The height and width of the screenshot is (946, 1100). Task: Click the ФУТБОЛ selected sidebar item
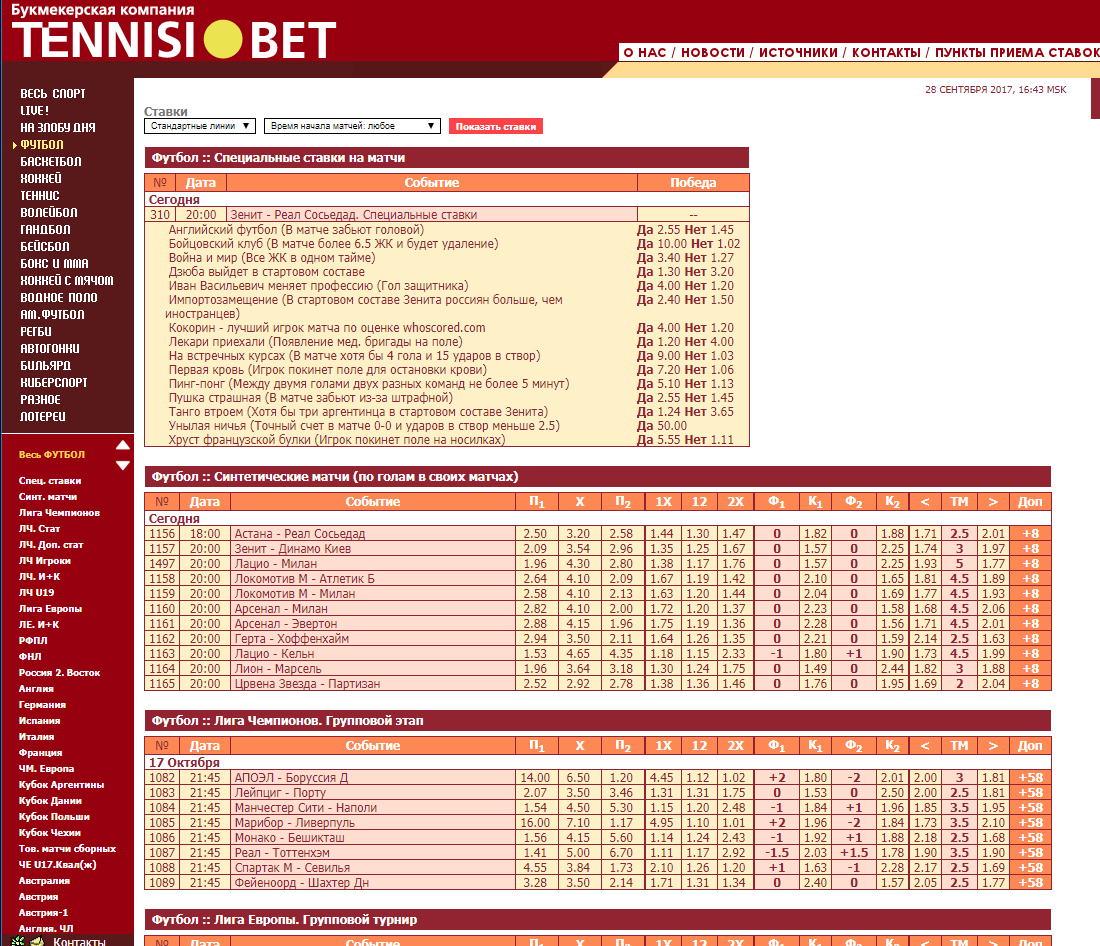coord(41,145)
